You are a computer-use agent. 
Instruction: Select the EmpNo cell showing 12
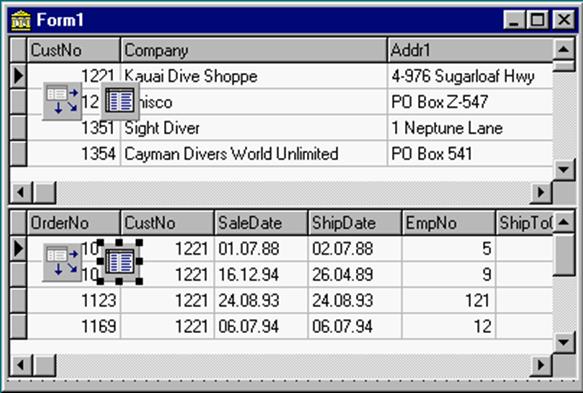point(448,326)
